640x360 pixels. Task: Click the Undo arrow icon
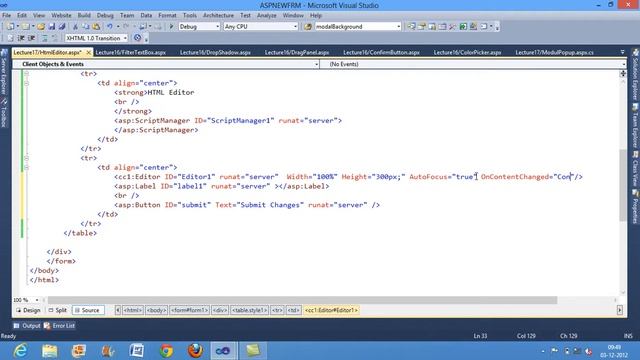tap(109, 27)
